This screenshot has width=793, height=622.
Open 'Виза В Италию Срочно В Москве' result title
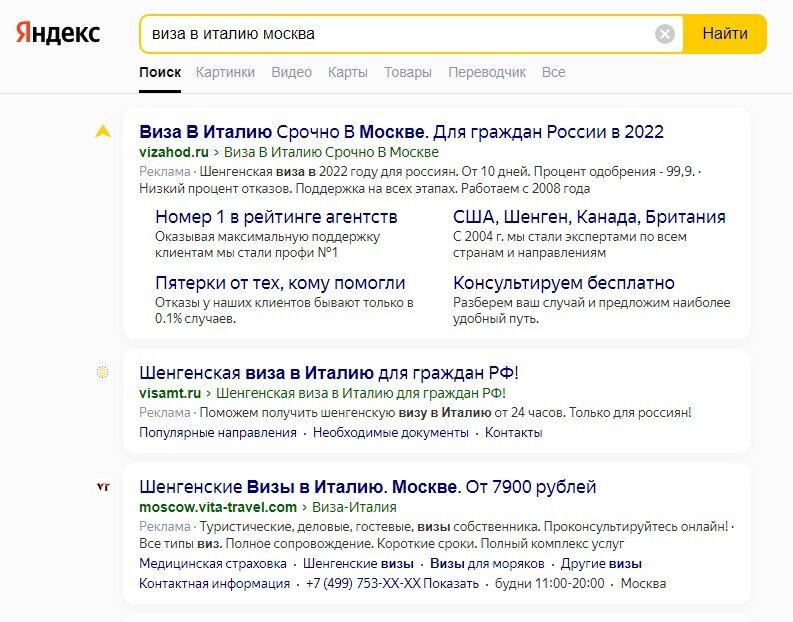(401, 131)
